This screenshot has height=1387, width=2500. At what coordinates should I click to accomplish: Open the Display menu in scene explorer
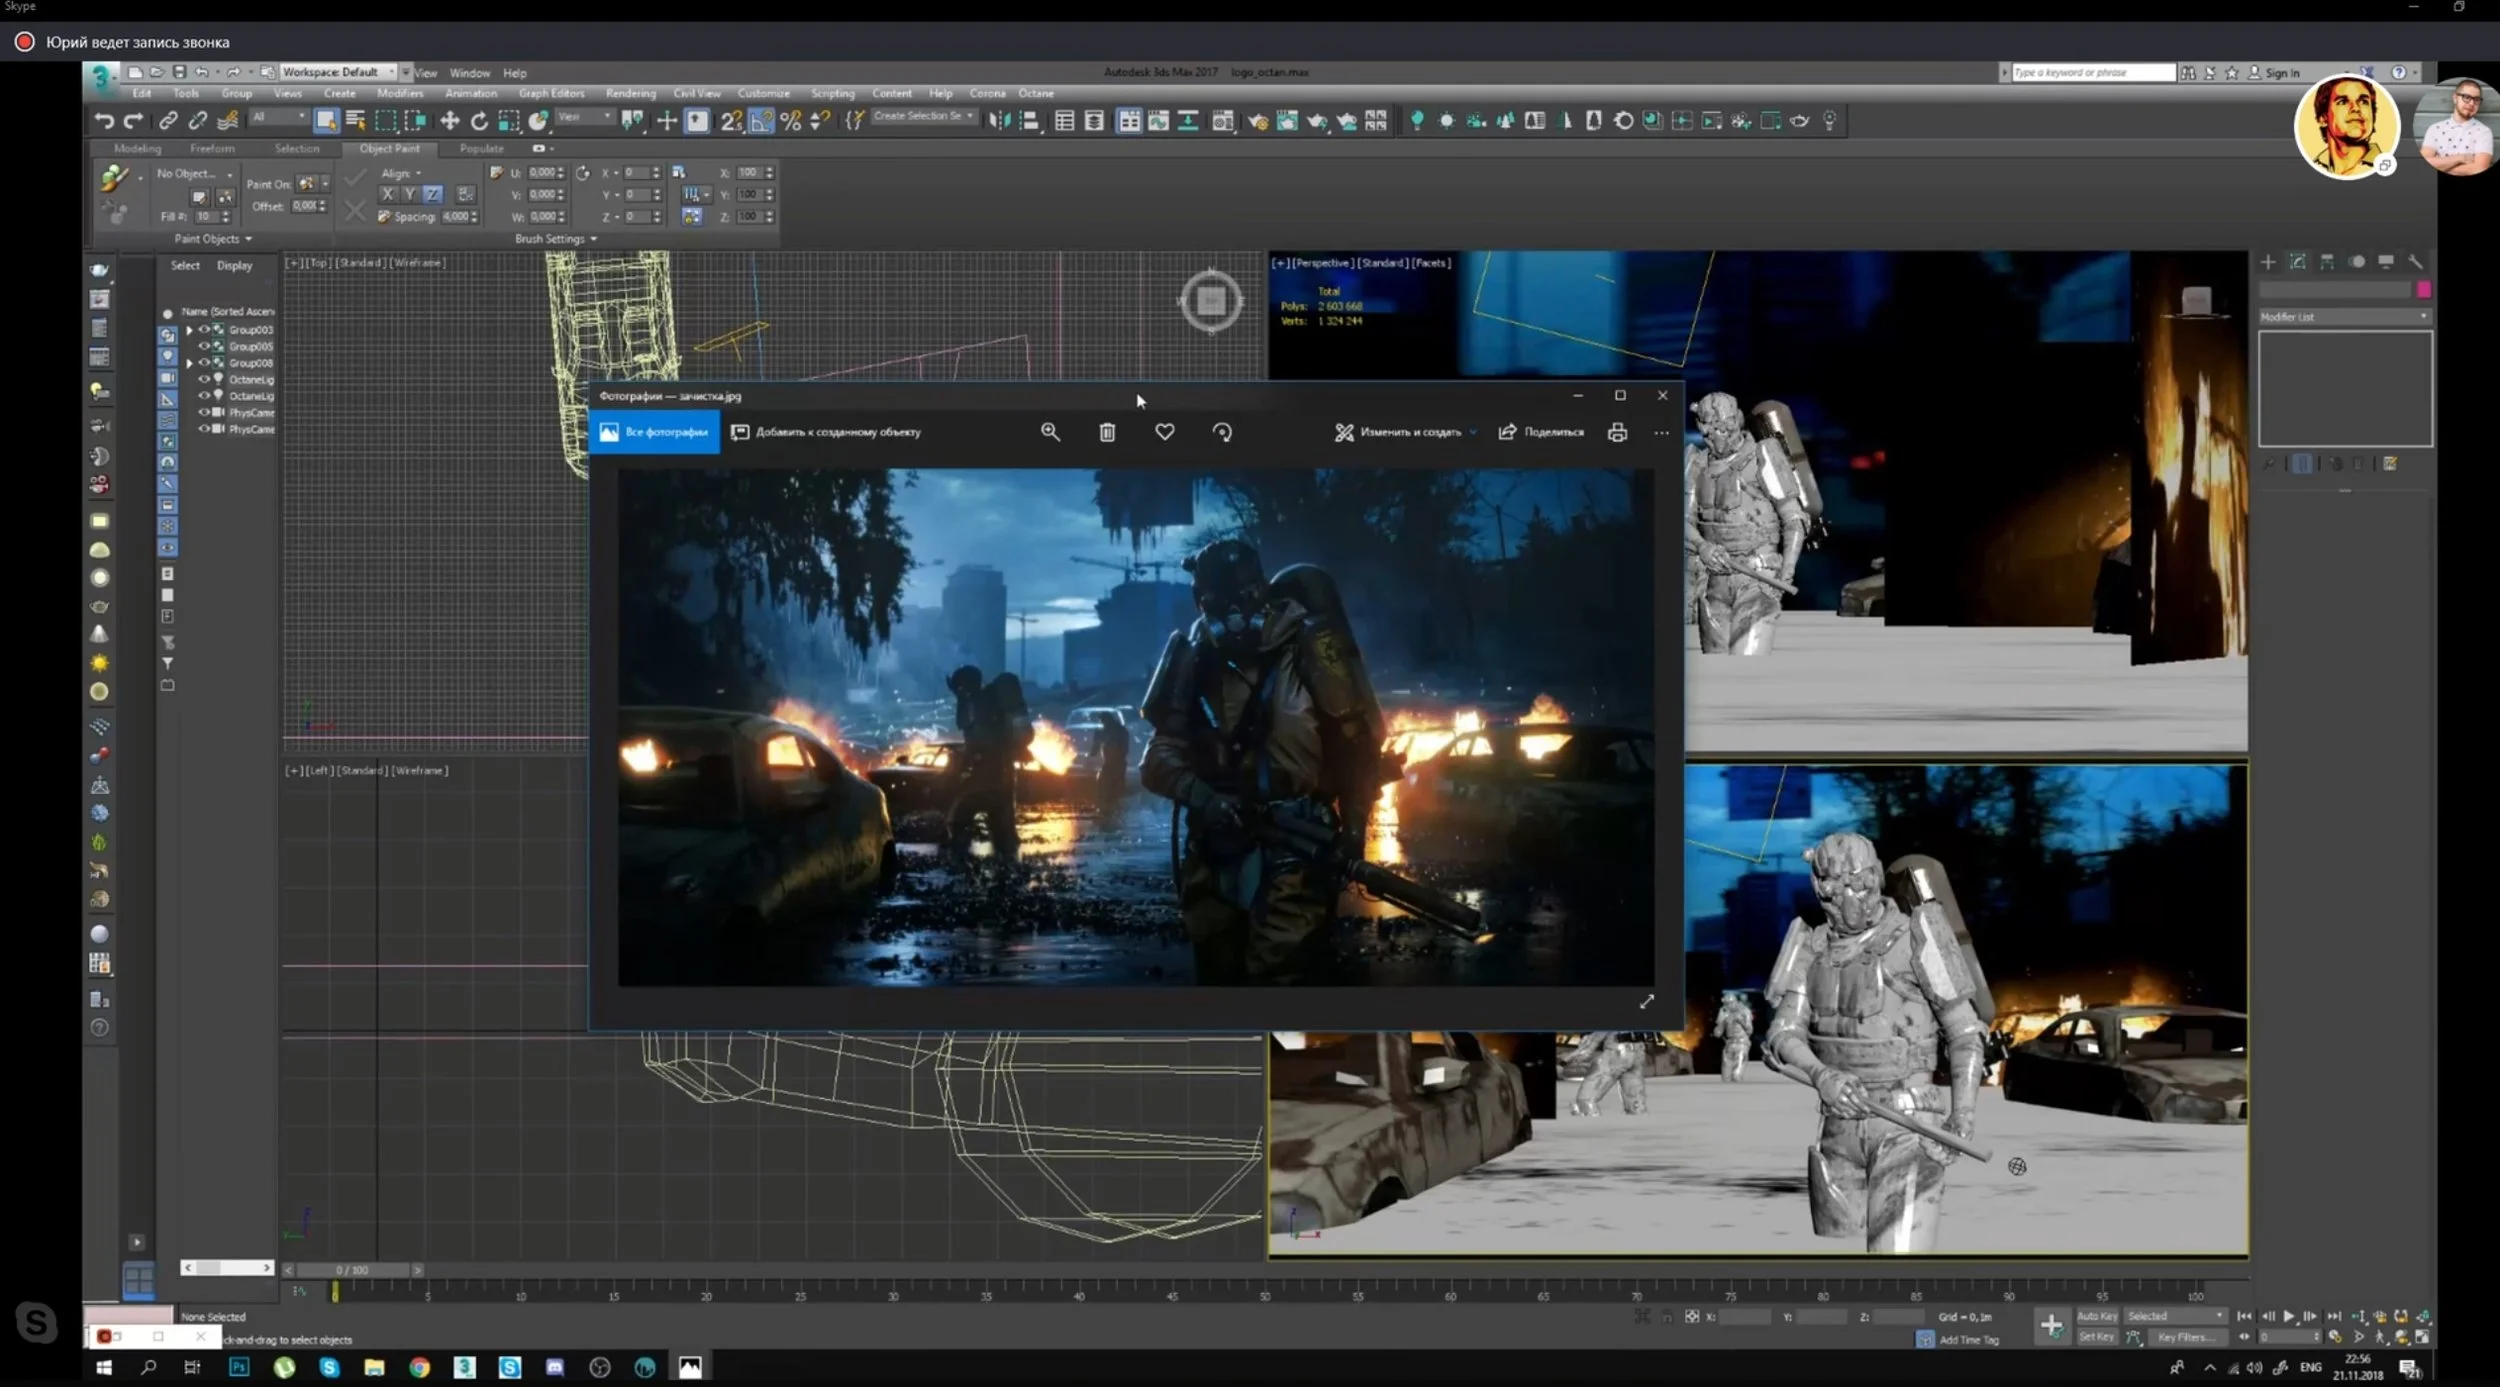pos(235,266)
